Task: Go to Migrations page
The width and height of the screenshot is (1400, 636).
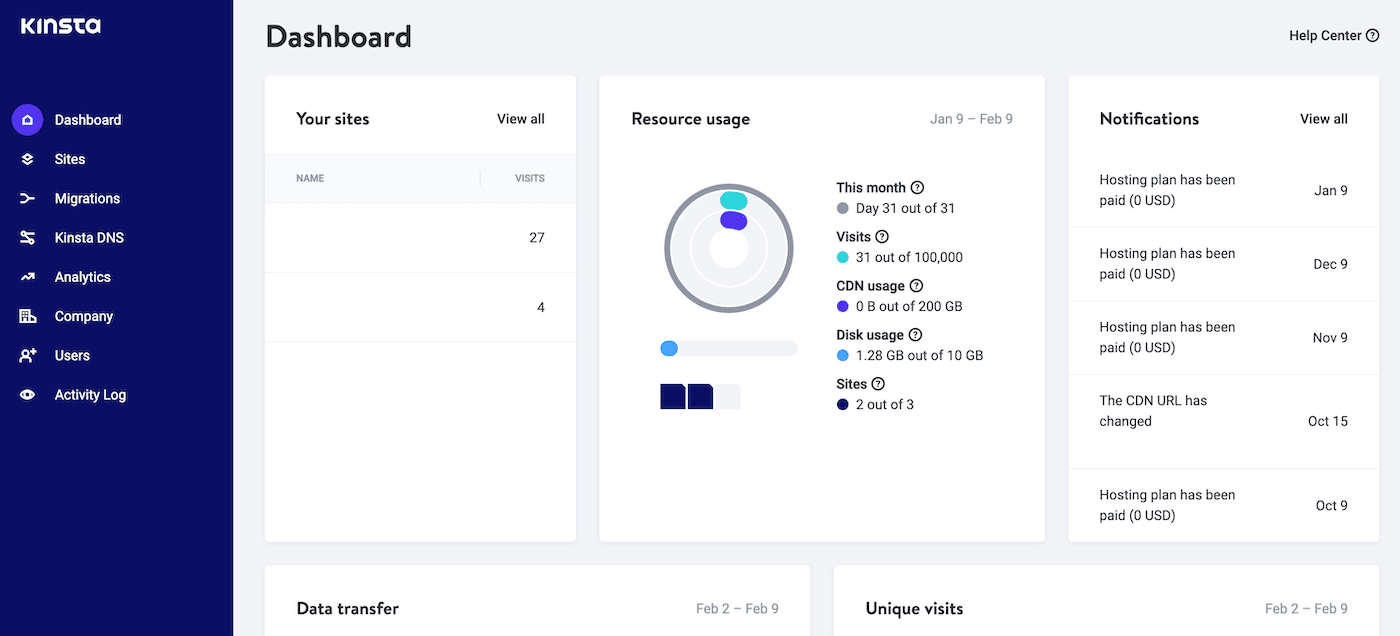Action: [87, 198]
